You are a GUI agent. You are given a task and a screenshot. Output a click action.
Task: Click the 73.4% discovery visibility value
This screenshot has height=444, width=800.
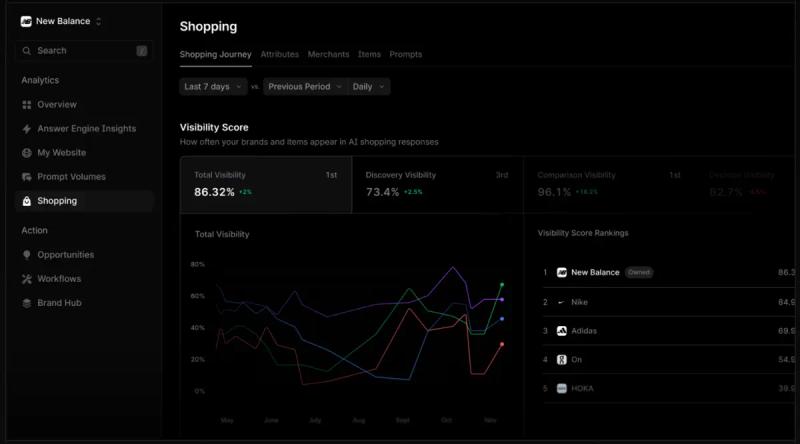382,192
